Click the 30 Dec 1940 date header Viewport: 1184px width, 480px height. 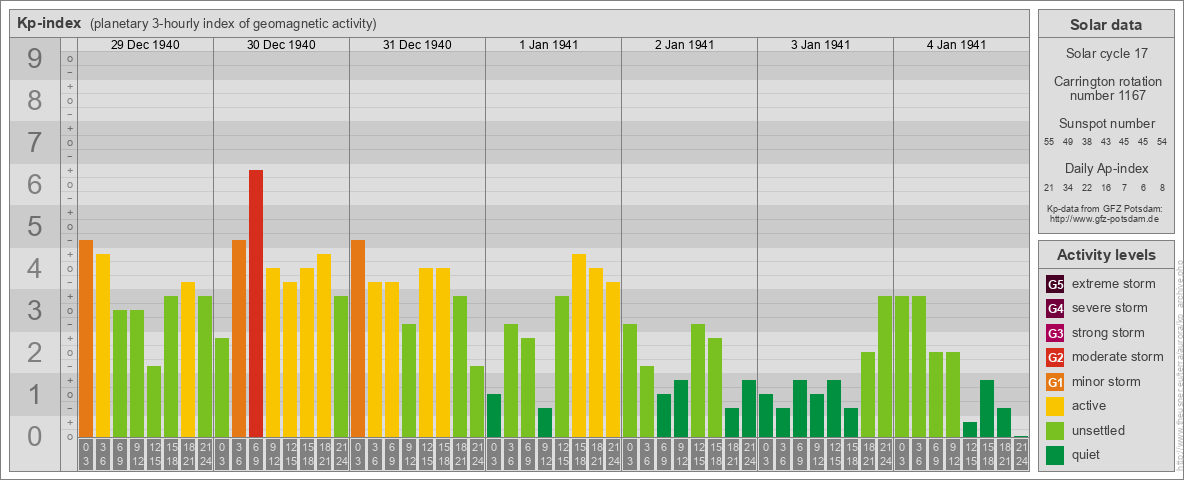point(281,45)
